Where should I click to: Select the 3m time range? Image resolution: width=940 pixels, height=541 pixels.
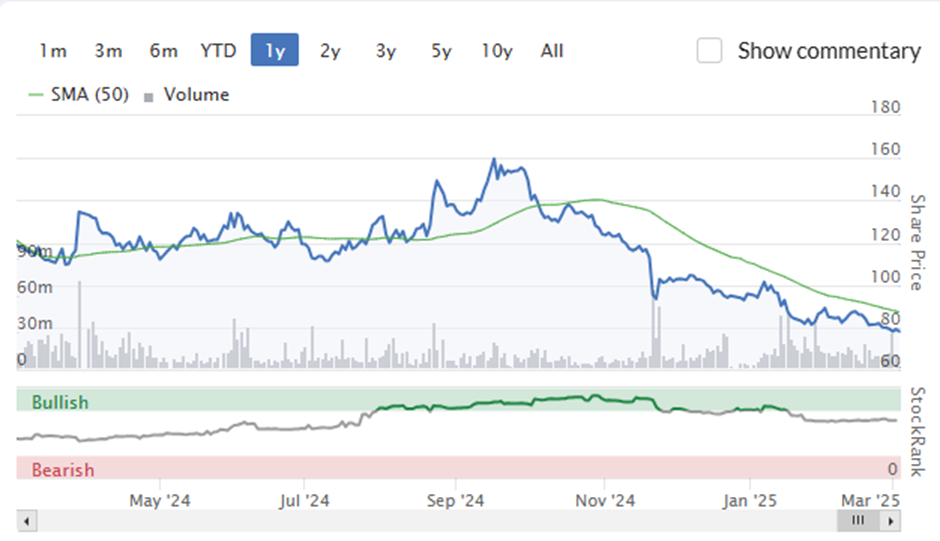pyautogui.click(x=108, y=50)
